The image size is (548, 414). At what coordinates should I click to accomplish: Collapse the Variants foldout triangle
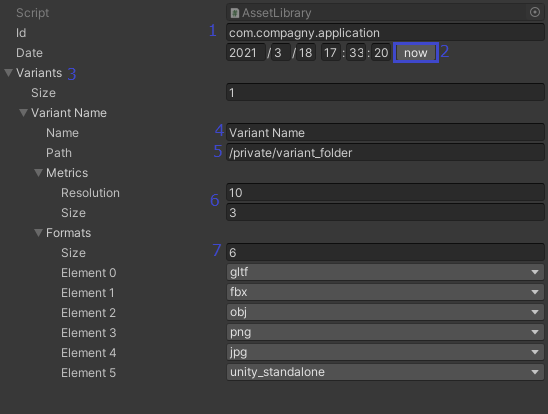[9, 73]
